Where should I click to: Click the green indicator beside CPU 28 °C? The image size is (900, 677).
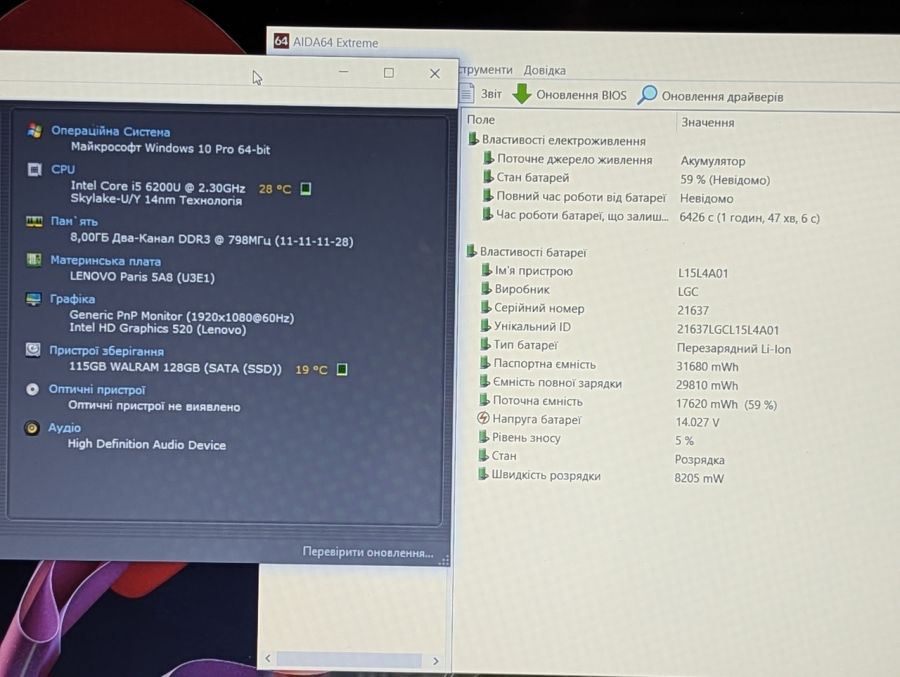point(306,188)
